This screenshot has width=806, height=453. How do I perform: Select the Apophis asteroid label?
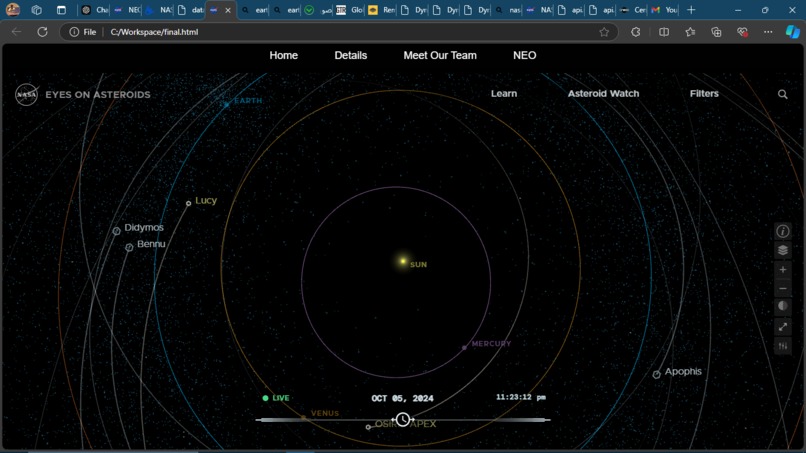click(x=683, y=371)
